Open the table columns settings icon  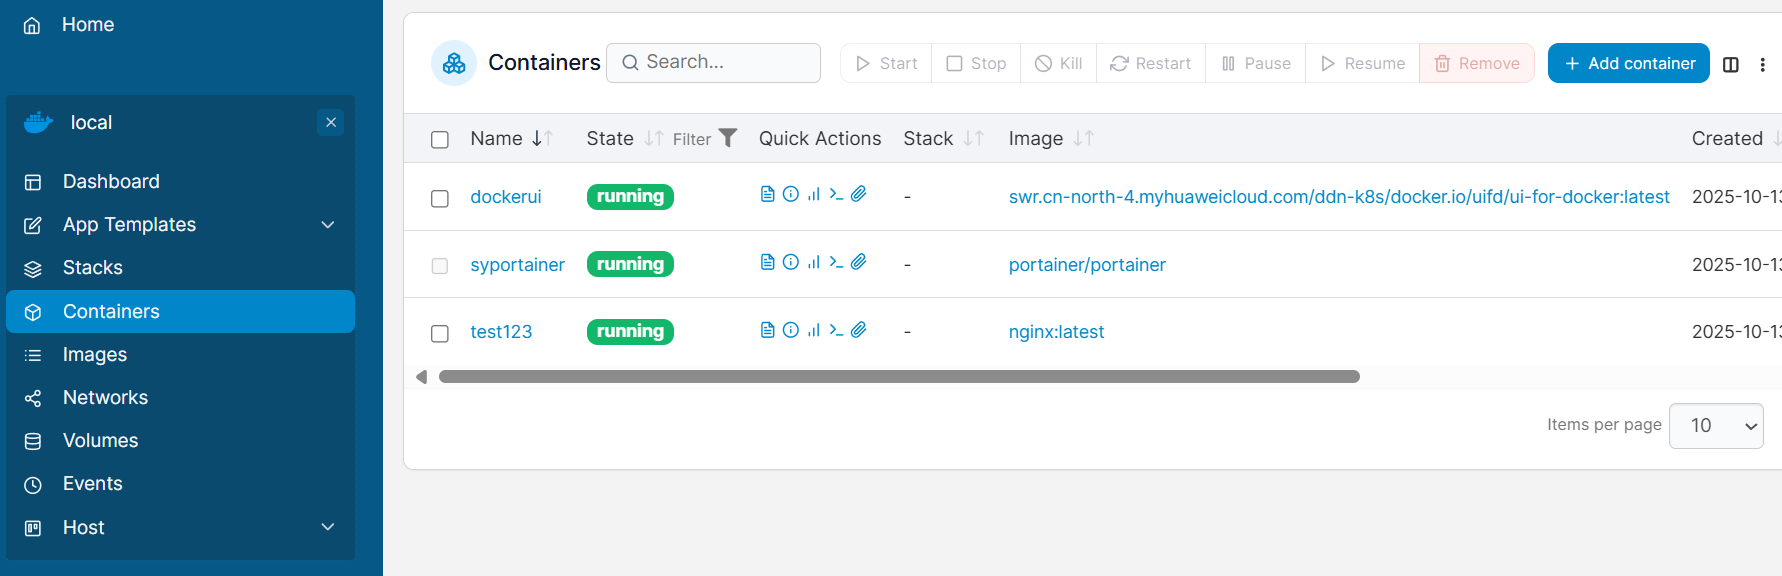[x=1731, y=64]
